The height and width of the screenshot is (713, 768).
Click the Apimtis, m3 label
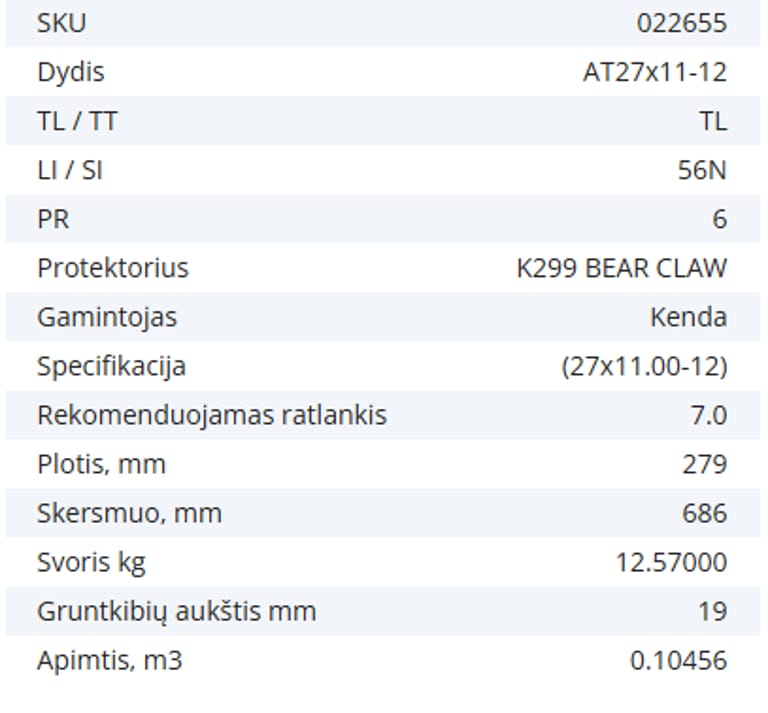click(110, 660)
